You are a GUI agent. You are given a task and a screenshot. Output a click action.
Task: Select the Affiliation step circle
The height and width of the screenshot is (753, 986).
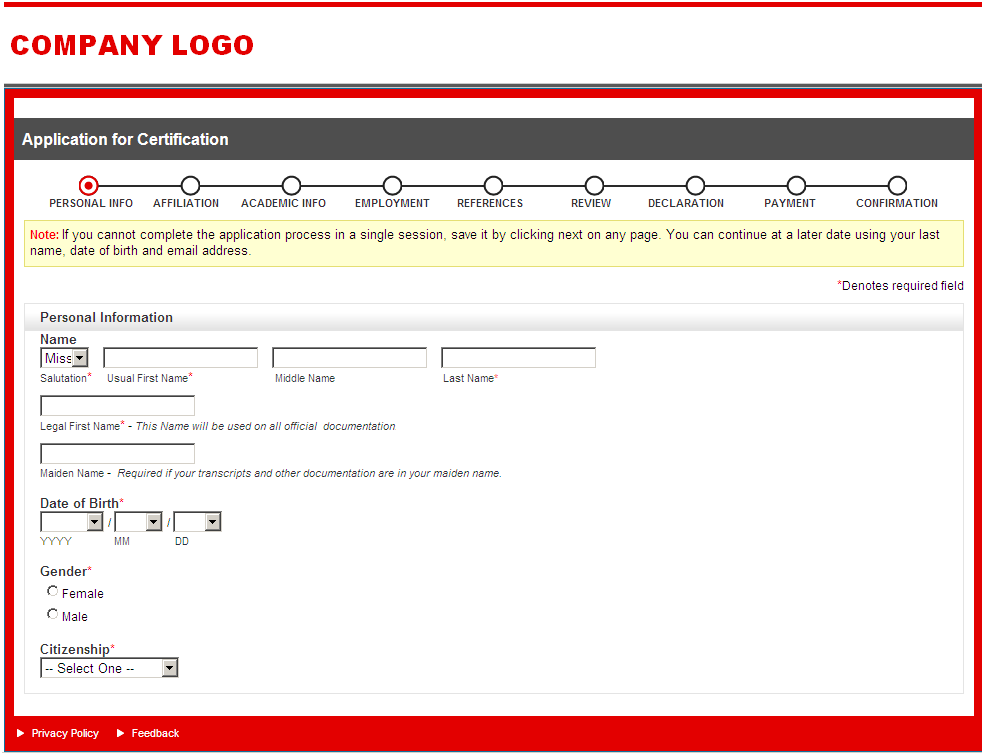[190, 185]
